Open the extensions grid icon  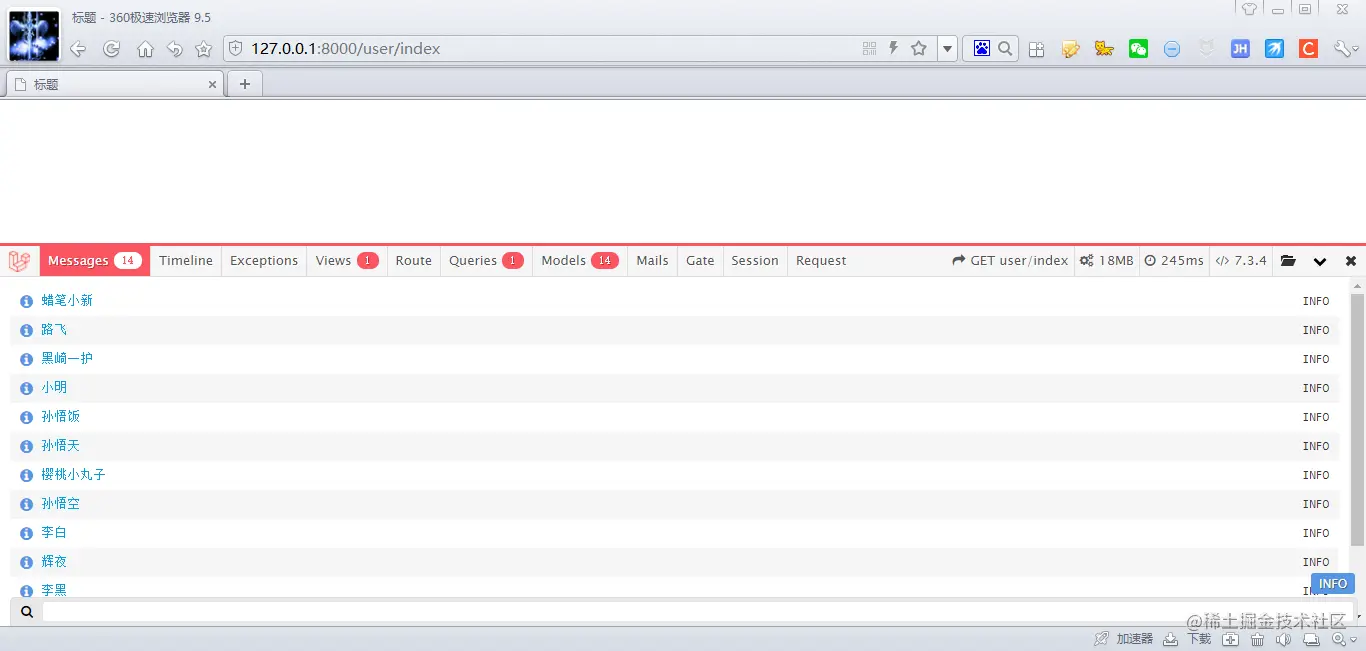pyautogui.click(x=1037, y=49)
